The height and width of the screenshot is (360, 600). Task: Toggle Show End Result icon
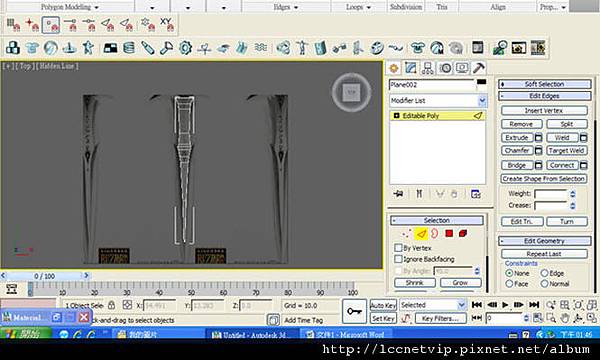[x=419, y=194]
